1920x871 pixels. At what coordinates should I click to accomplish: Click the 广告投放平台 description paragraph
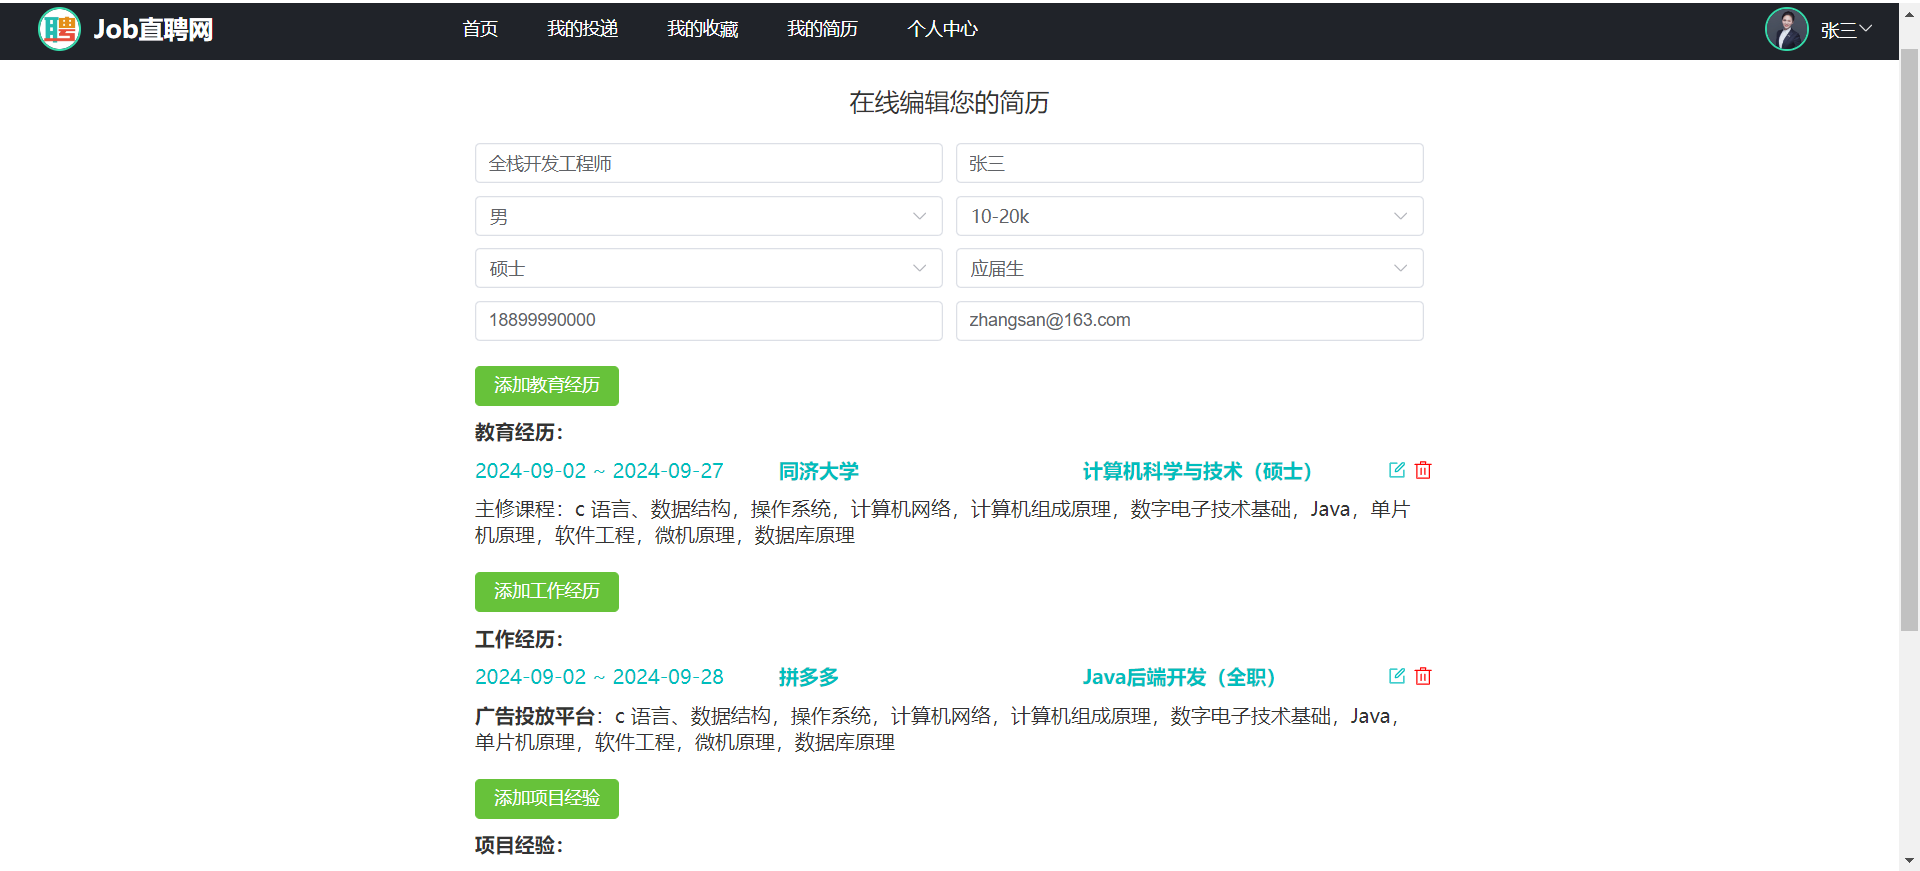[938, 729]
